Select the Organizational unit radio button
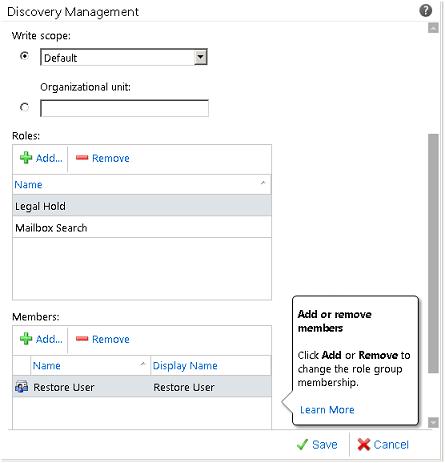 point(24,107)
